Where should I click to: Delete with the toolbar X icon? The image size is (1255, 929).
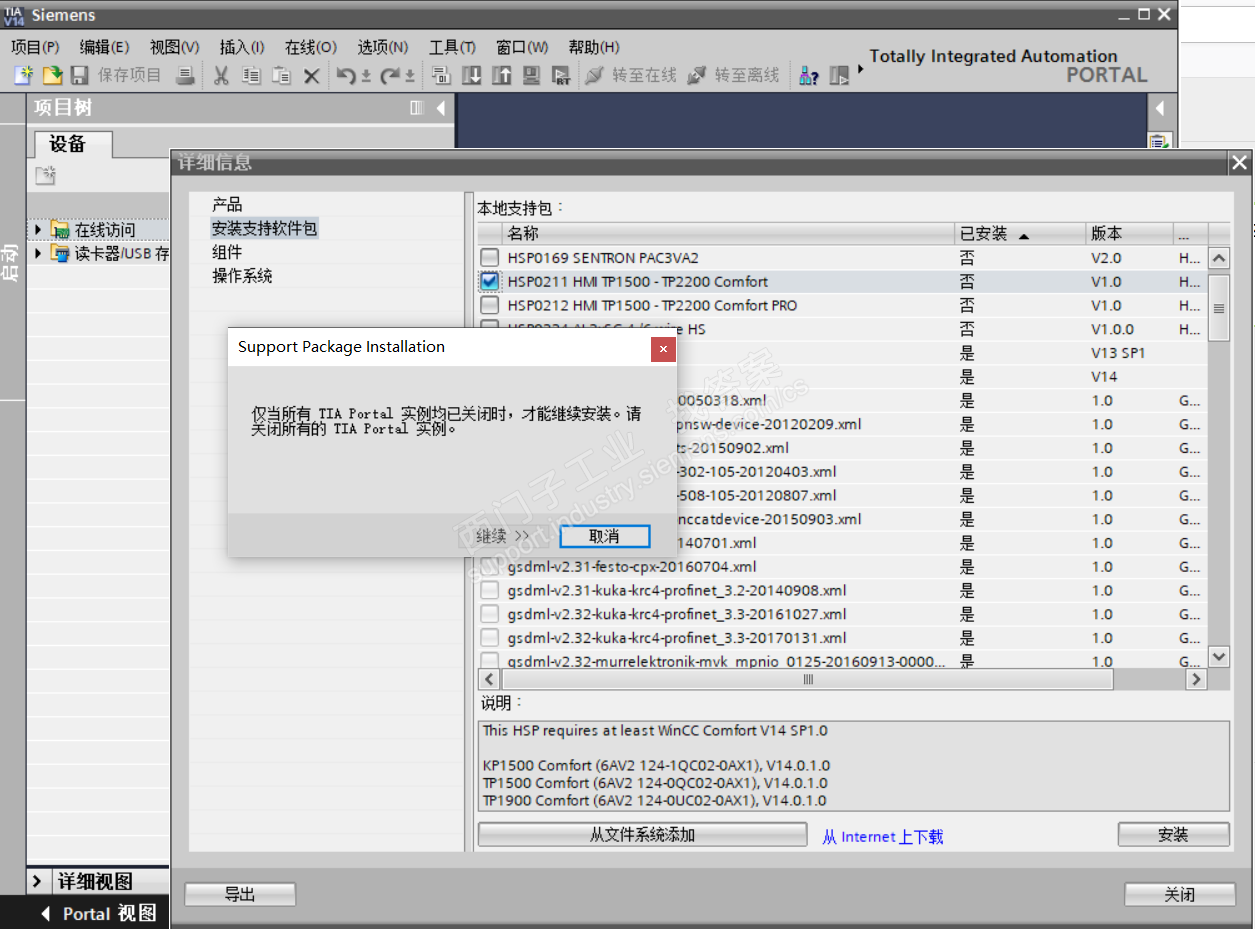pos(312,75)
